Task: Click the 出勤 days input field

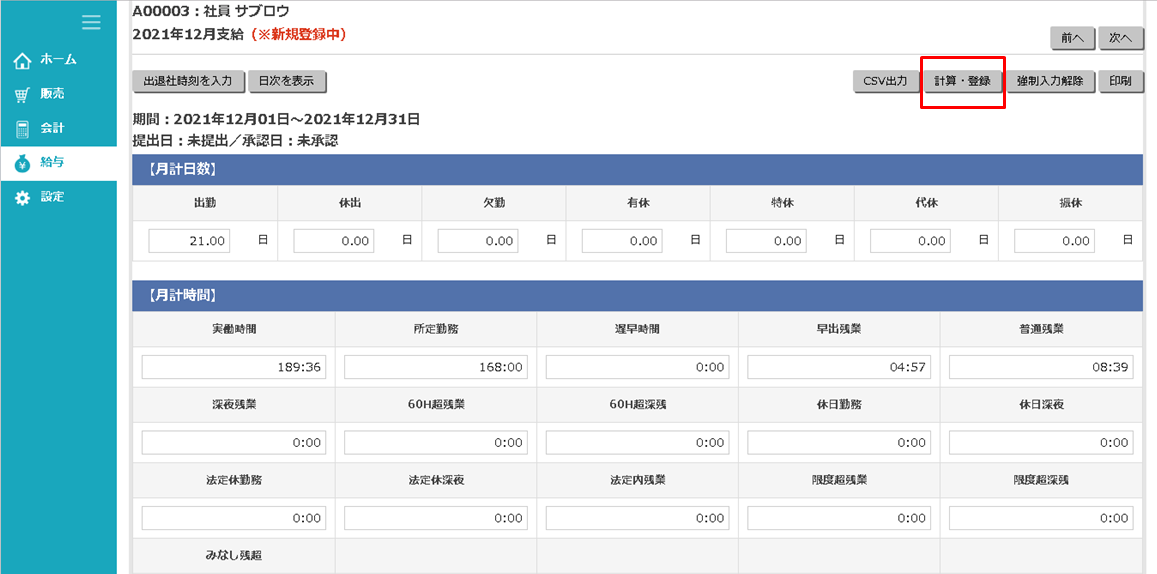Action: [x=189, y=241]
